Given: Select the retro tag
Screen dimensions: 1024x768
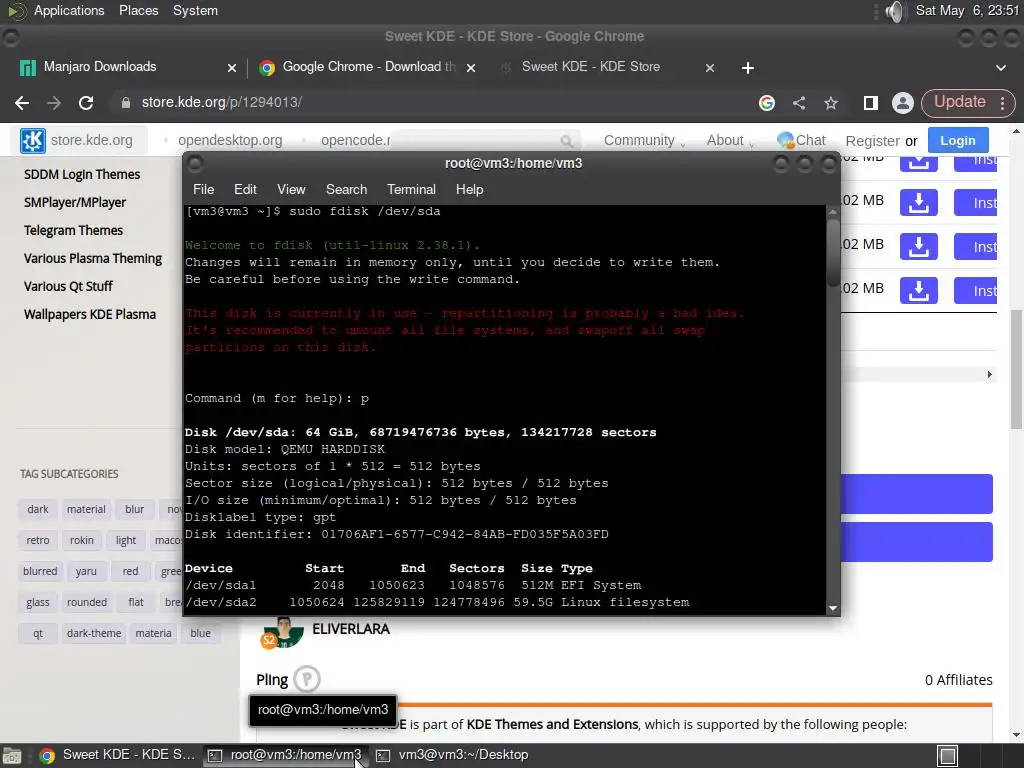Looking at the screenshot, I should (x=38, y=540).
